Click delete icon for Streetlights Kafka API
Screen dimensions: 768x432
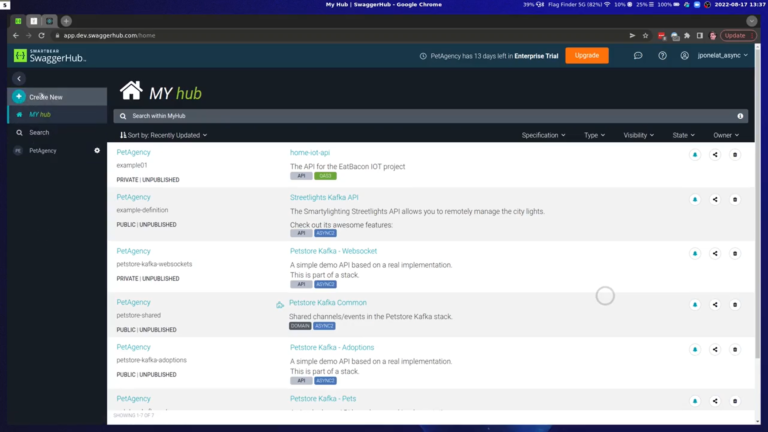pos(735,199)
